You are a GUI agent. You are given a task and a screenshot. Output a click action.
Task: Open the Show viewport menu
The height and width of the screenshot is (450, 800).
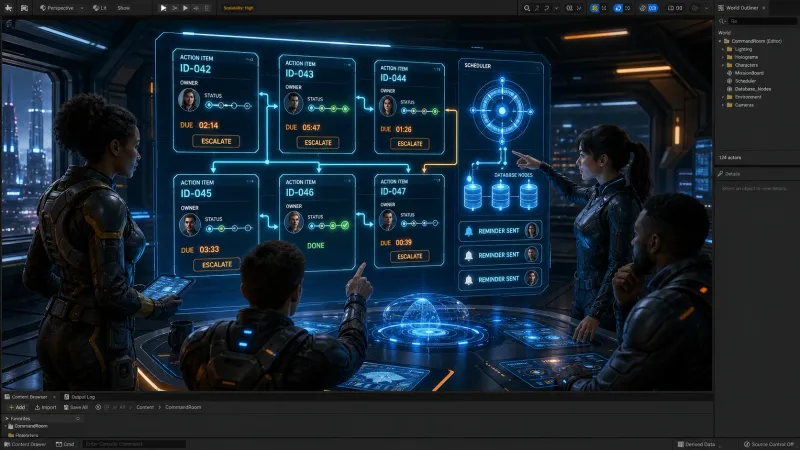tap(123, 8)
